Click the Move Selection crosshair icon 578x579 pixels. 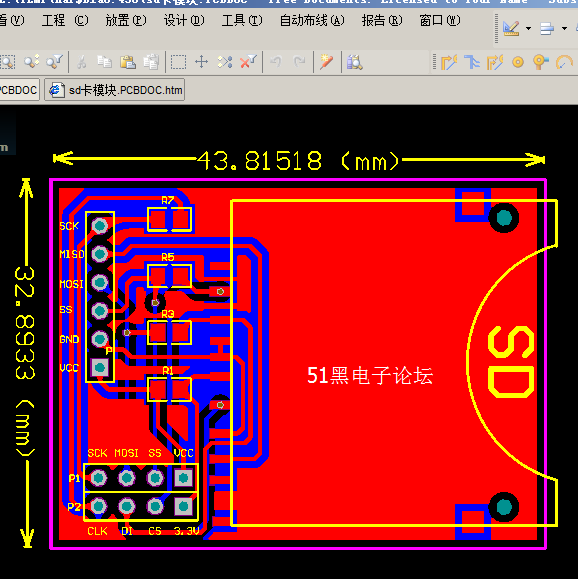click(x=202, y=62)
